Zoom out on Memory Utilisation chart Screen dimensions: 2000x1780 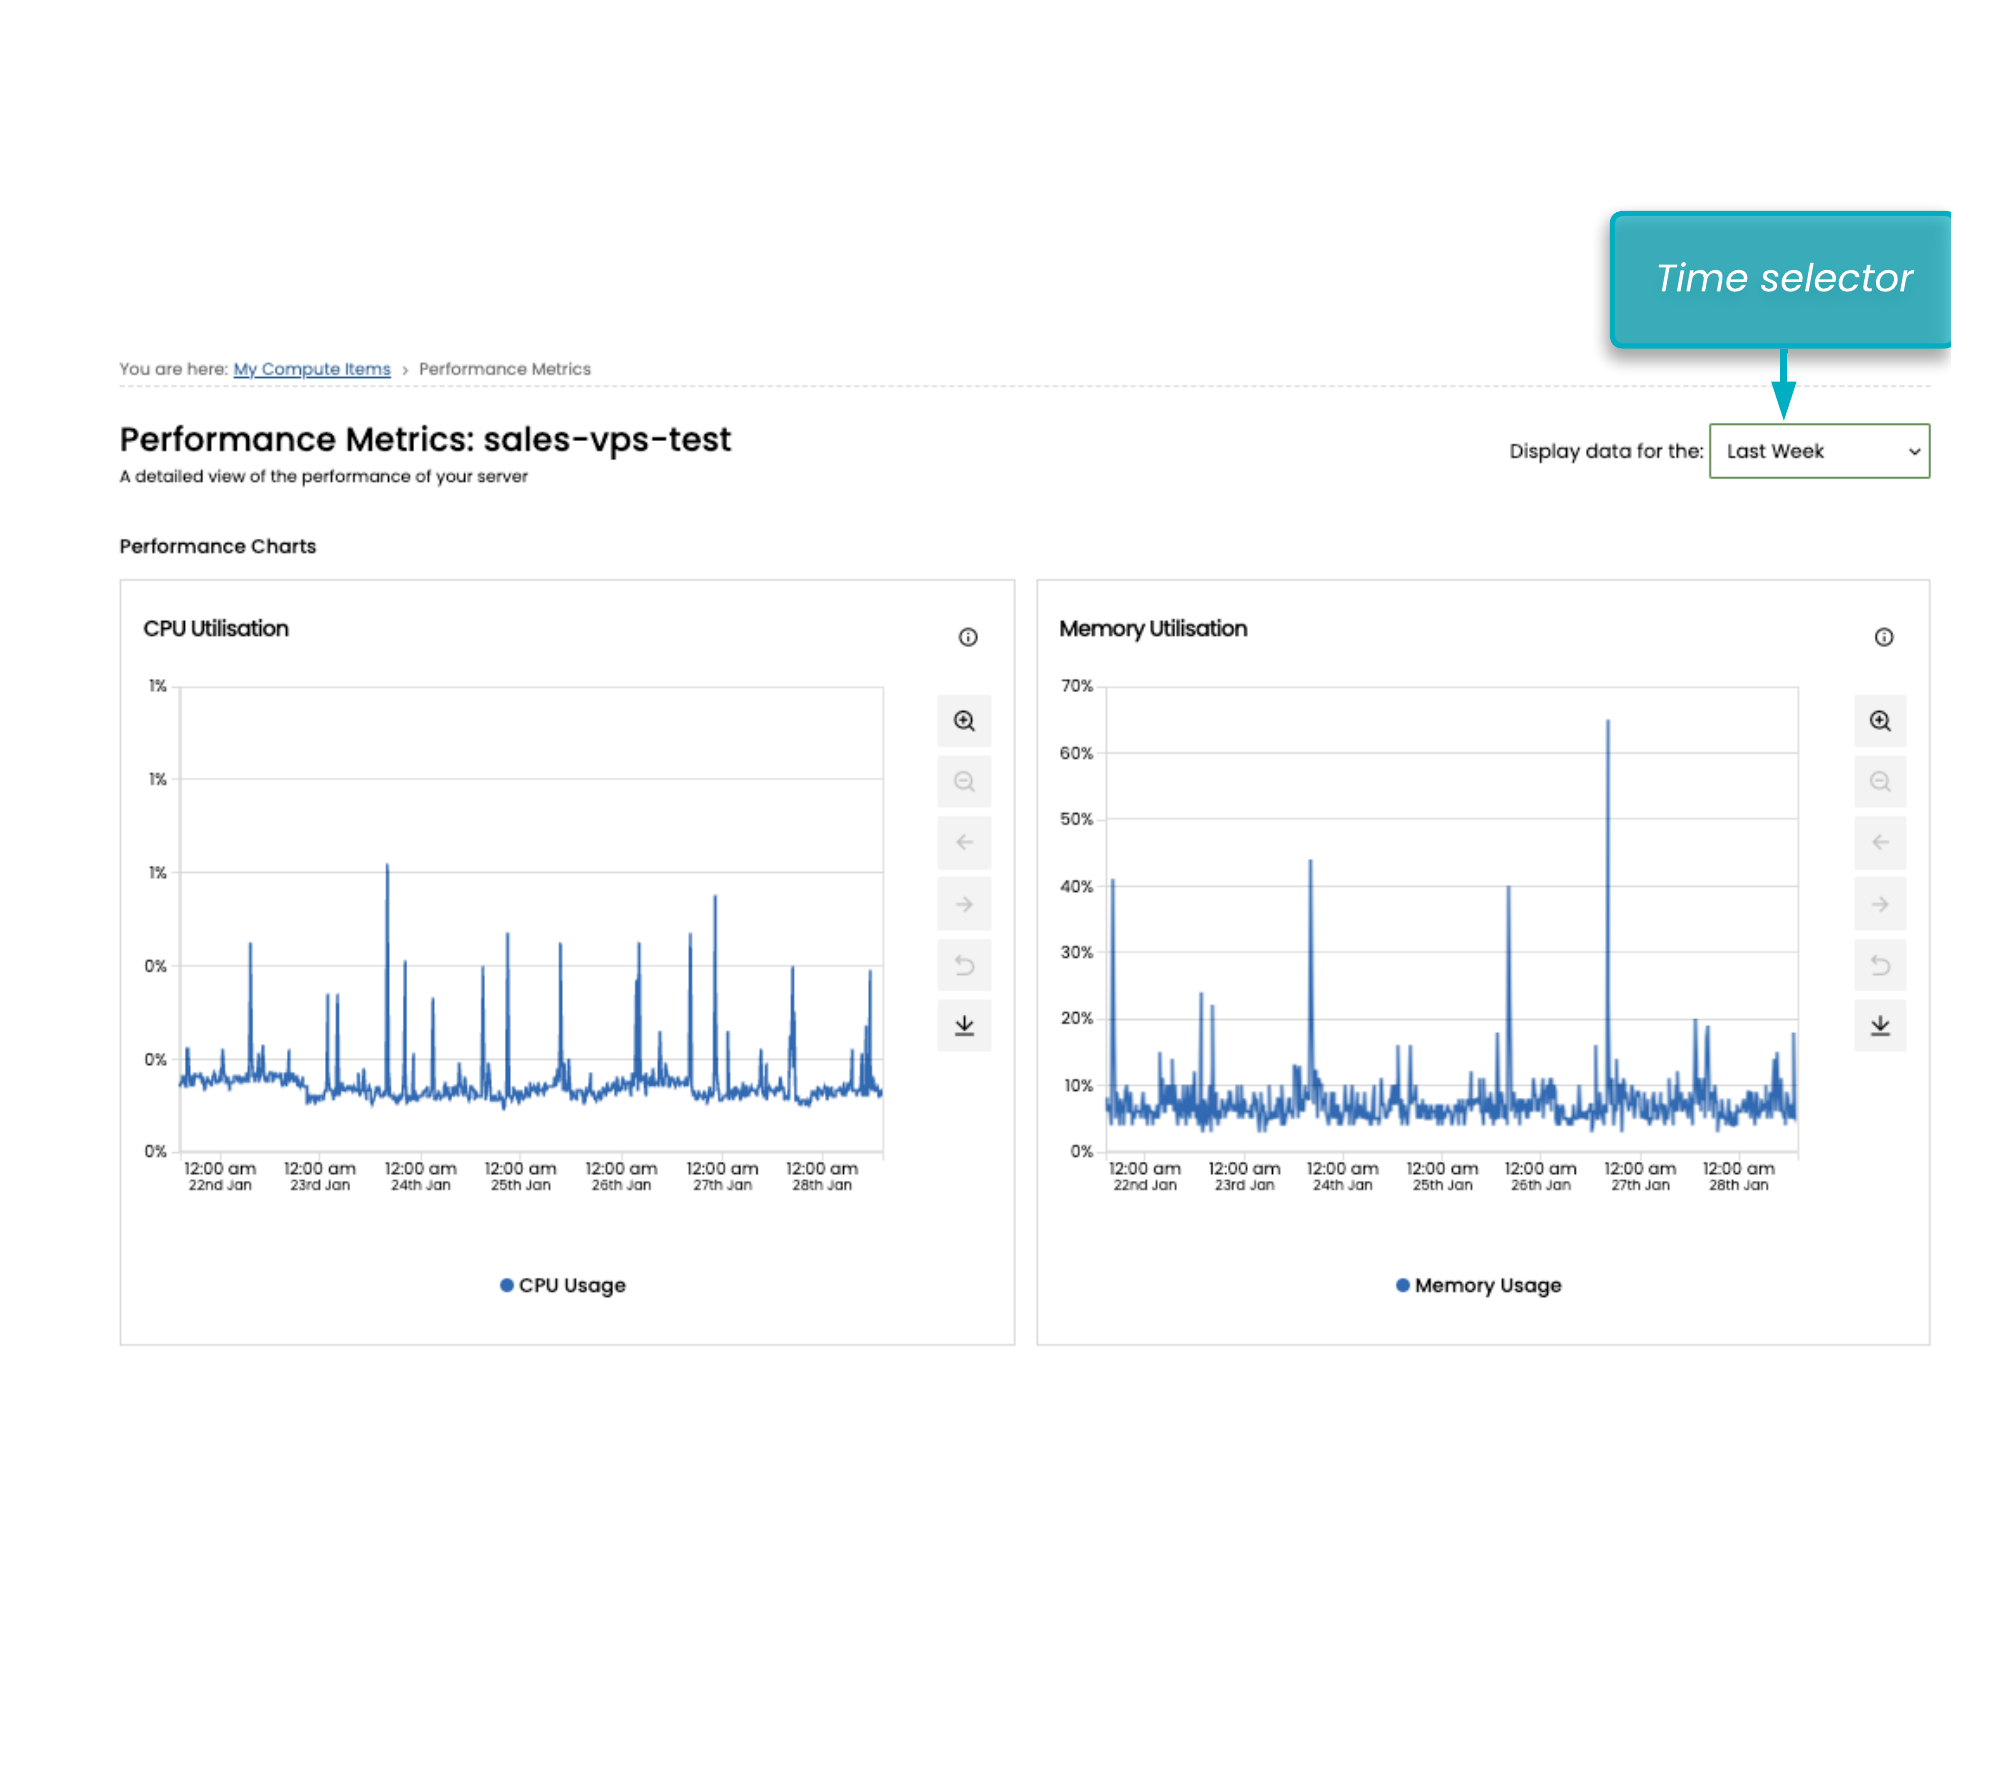1880,782
